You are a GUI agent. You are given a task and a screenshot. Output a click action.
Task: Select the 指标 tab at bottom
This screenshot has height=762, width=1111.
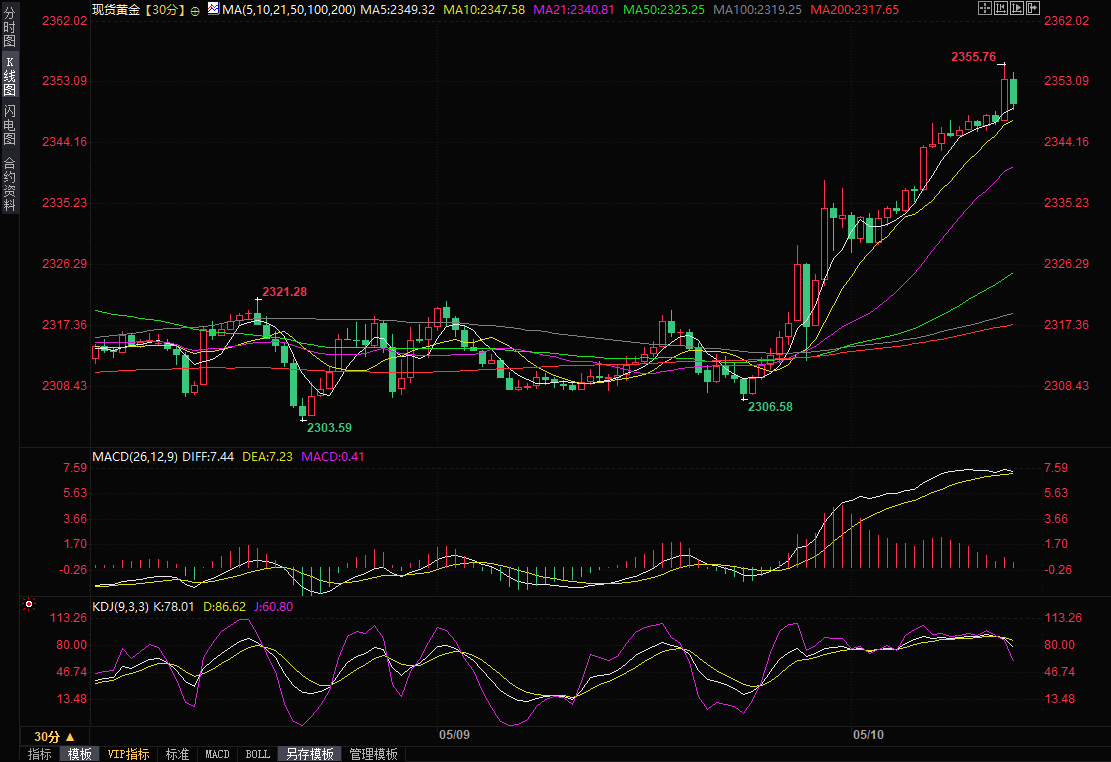click(40, 754)
